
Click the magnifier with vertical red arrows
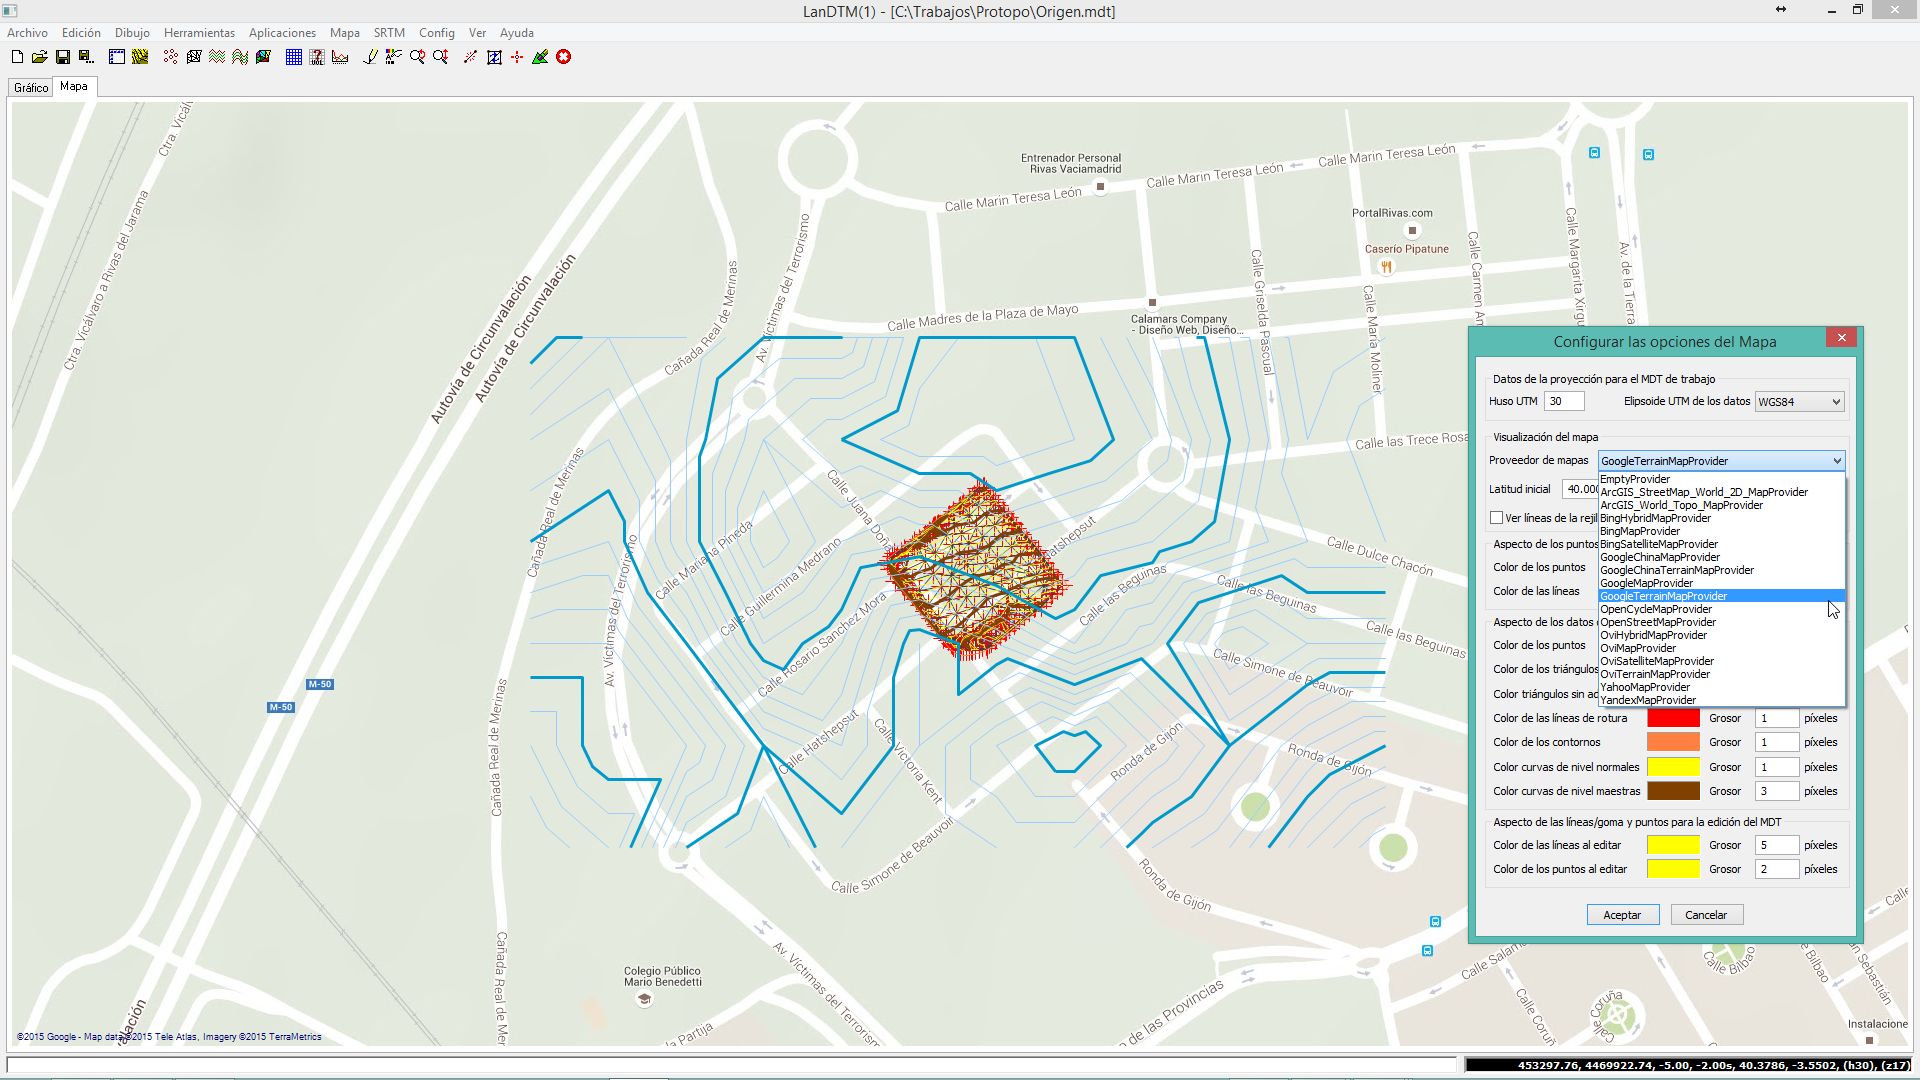pyautogui.click(x=440, y=57)
